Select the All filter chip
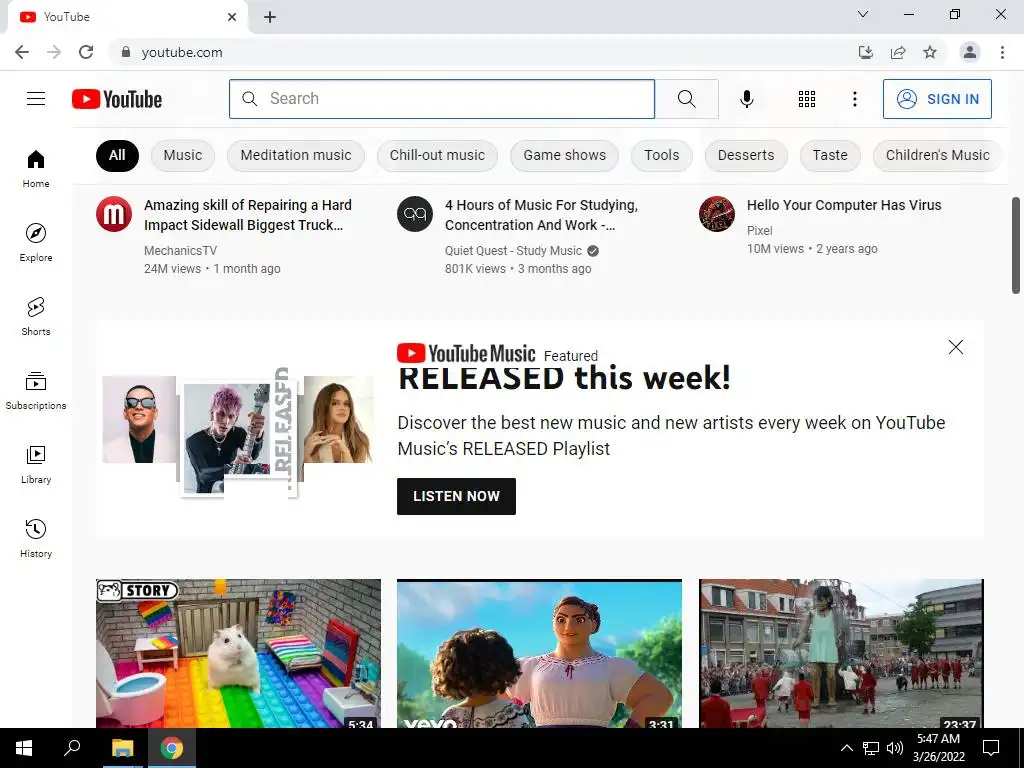 pos(117,155)
